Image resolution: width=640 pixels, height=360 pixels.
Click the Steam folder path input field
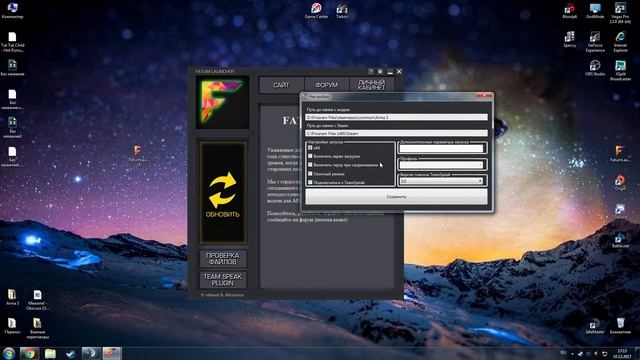click(396, 133)
